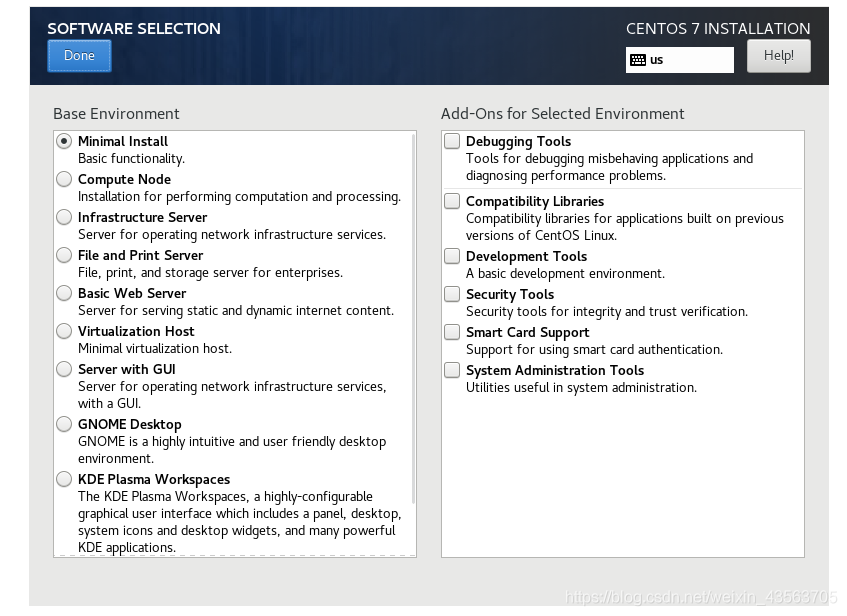Click the text 'Minimal virtualization host.'
The image size is (847, 616).
(x=154, y=349)
